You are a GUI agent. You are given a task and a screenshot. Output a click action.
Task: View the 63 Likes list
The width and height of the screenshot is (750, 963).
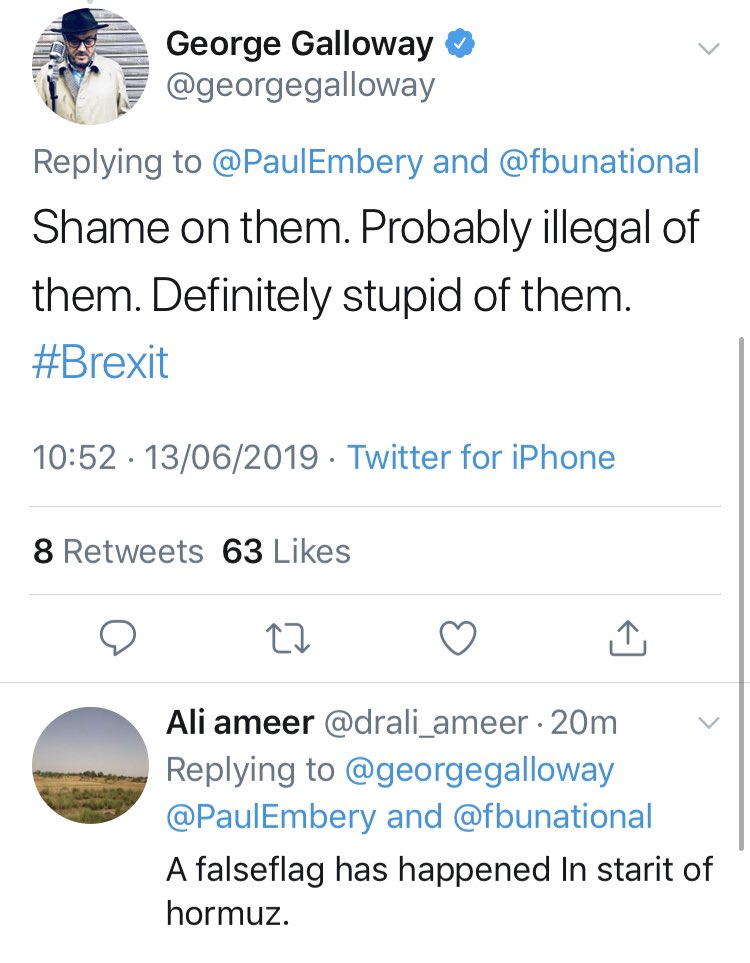[x=286, y=551]
